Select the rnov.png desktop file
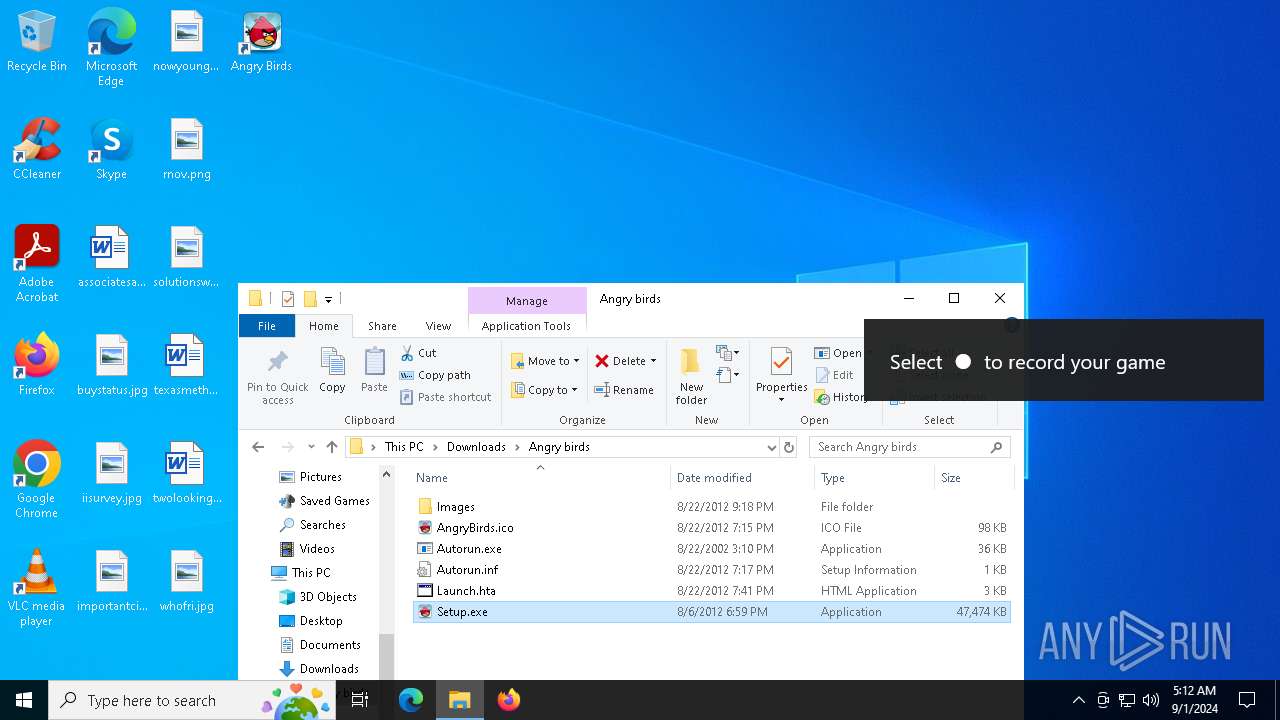Screen dimensions: 1280x720 click(186, 150)
